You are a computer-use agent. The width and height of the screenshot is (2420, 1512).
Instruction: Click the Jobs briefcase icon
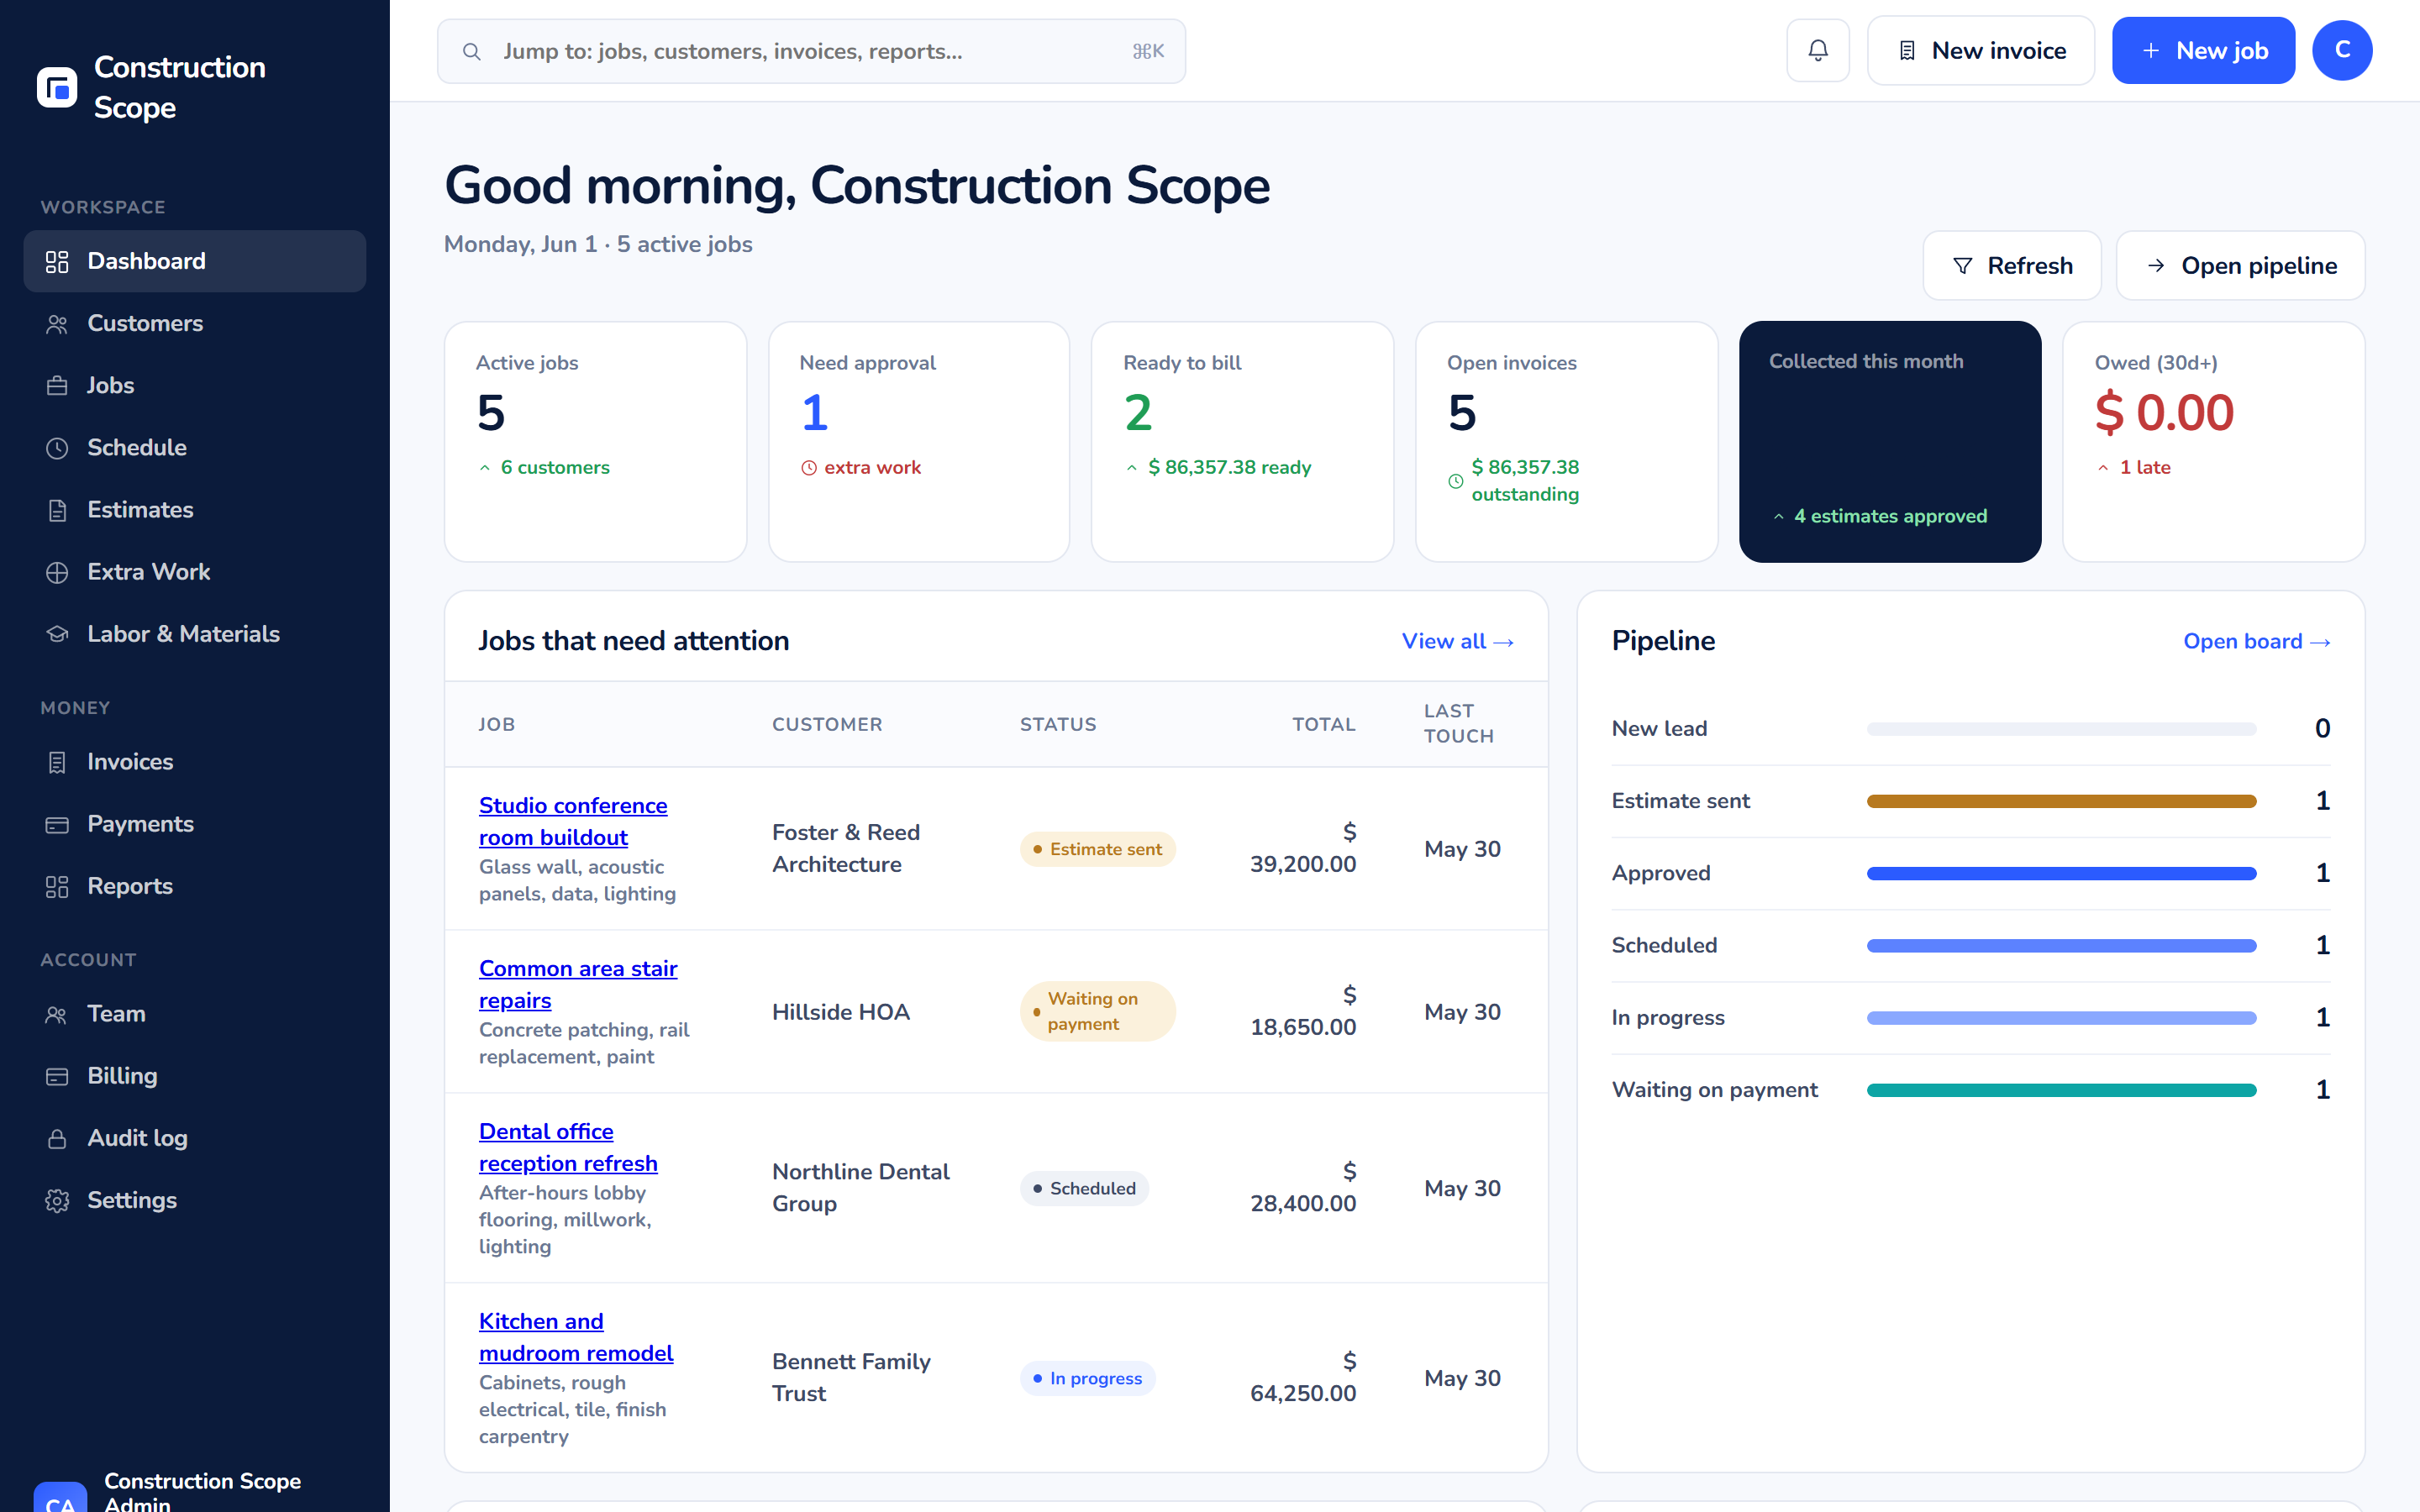click(57, 386)
